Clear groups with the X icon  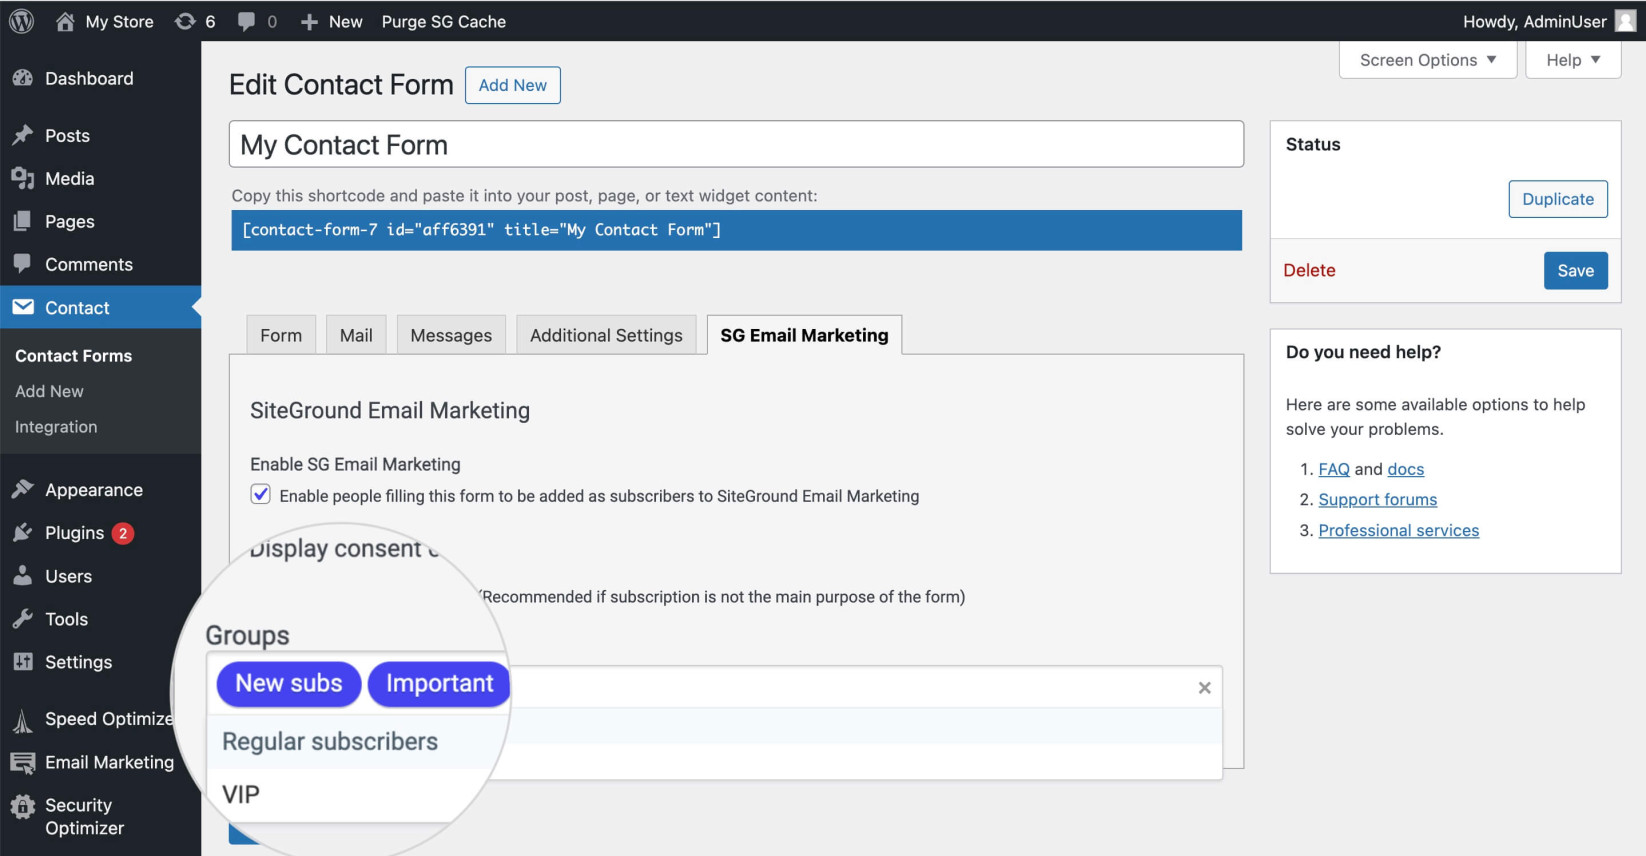pos(1205,688)
